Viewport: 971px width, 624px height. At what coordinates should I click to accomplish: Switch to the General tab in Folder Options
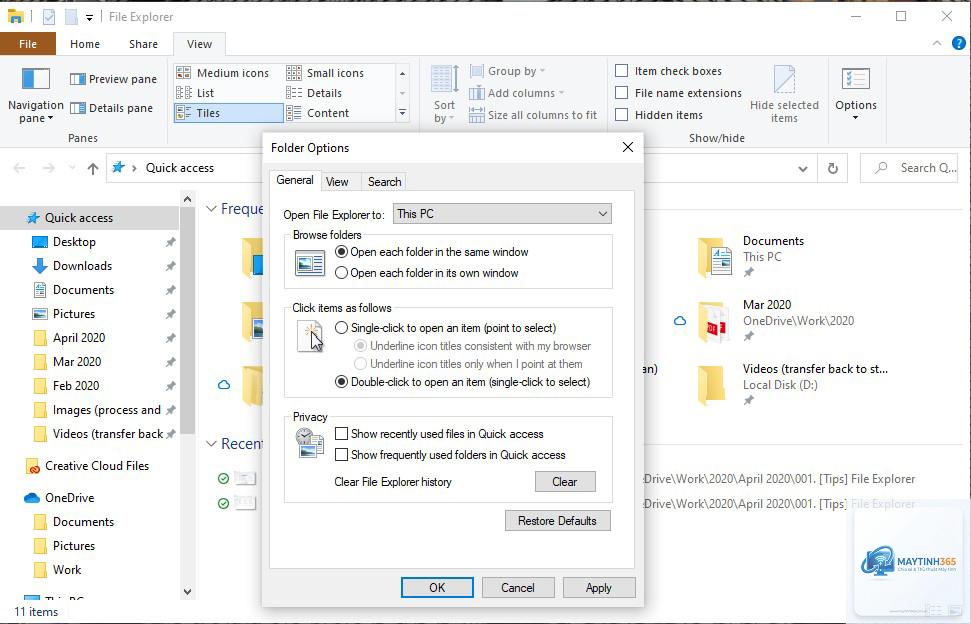point(295,180)
